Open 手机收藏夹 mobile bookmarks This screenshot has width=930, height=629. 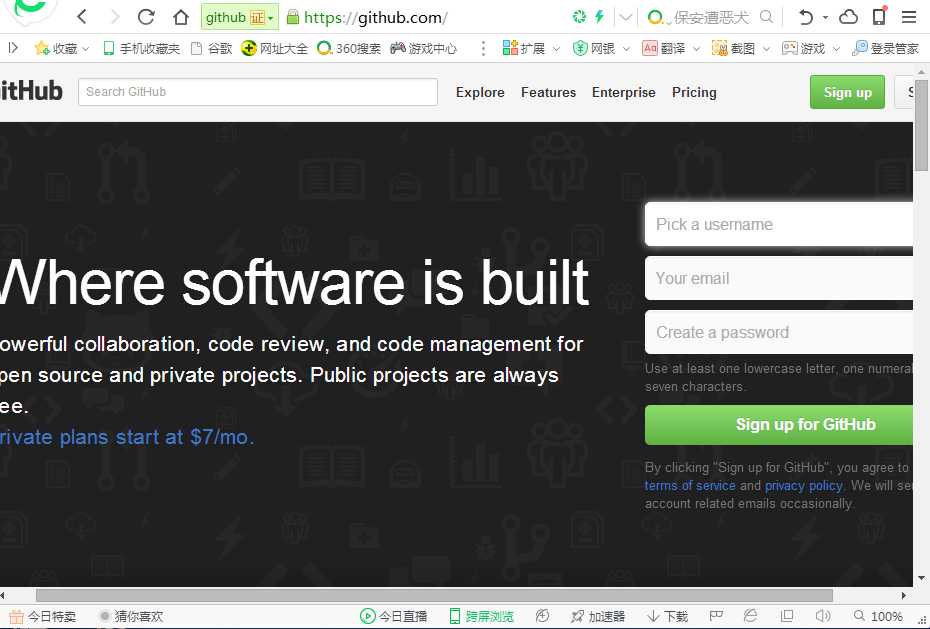click(x=141, y=49)
